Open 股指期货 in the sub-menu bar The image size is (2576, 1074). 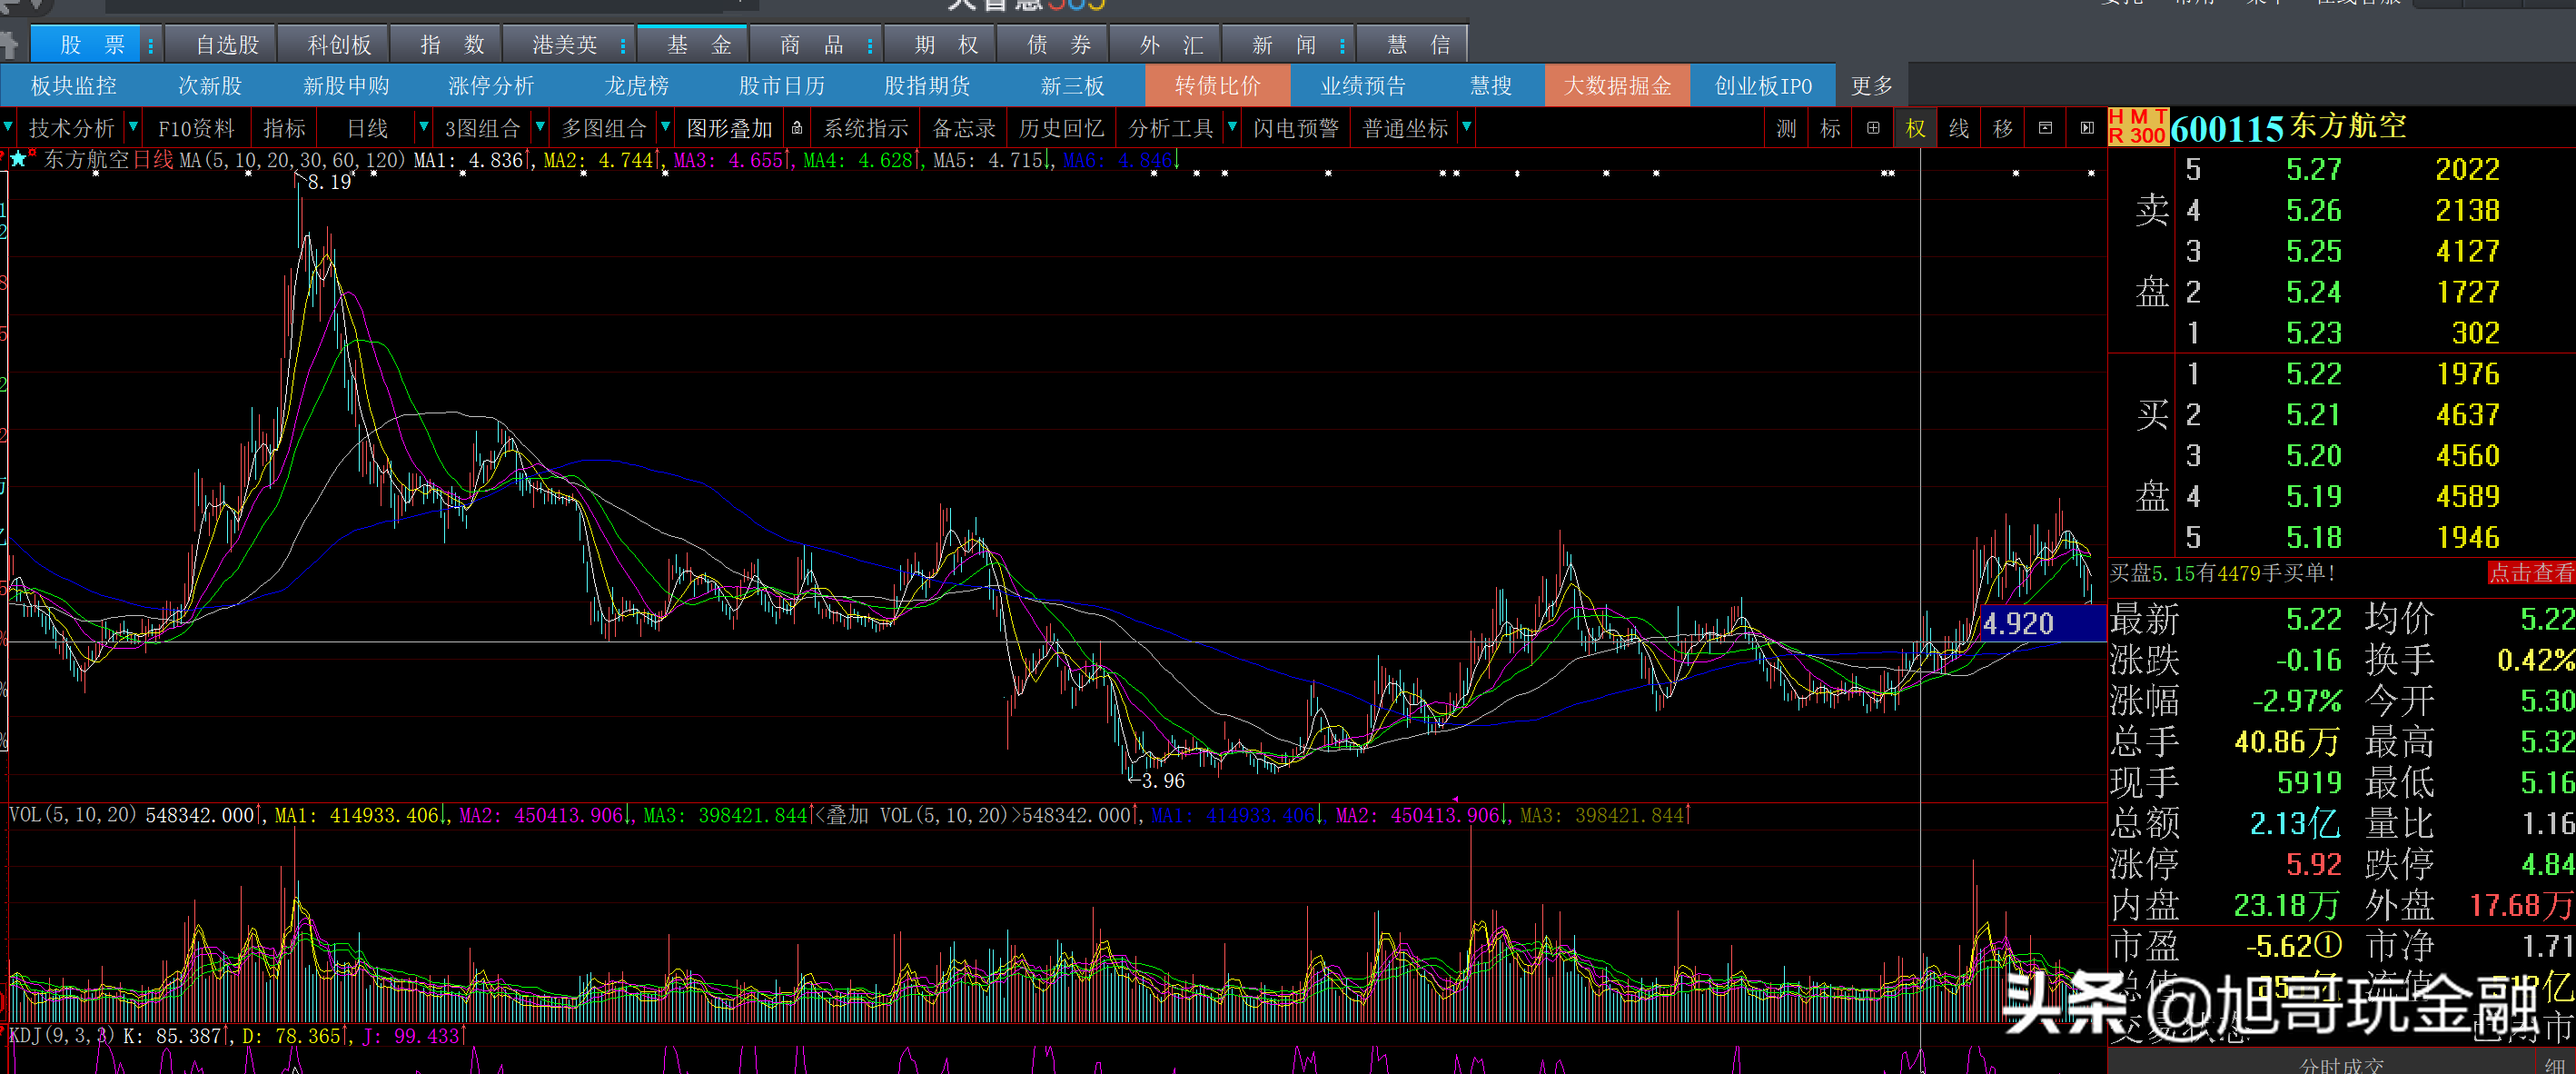[927, 86]
